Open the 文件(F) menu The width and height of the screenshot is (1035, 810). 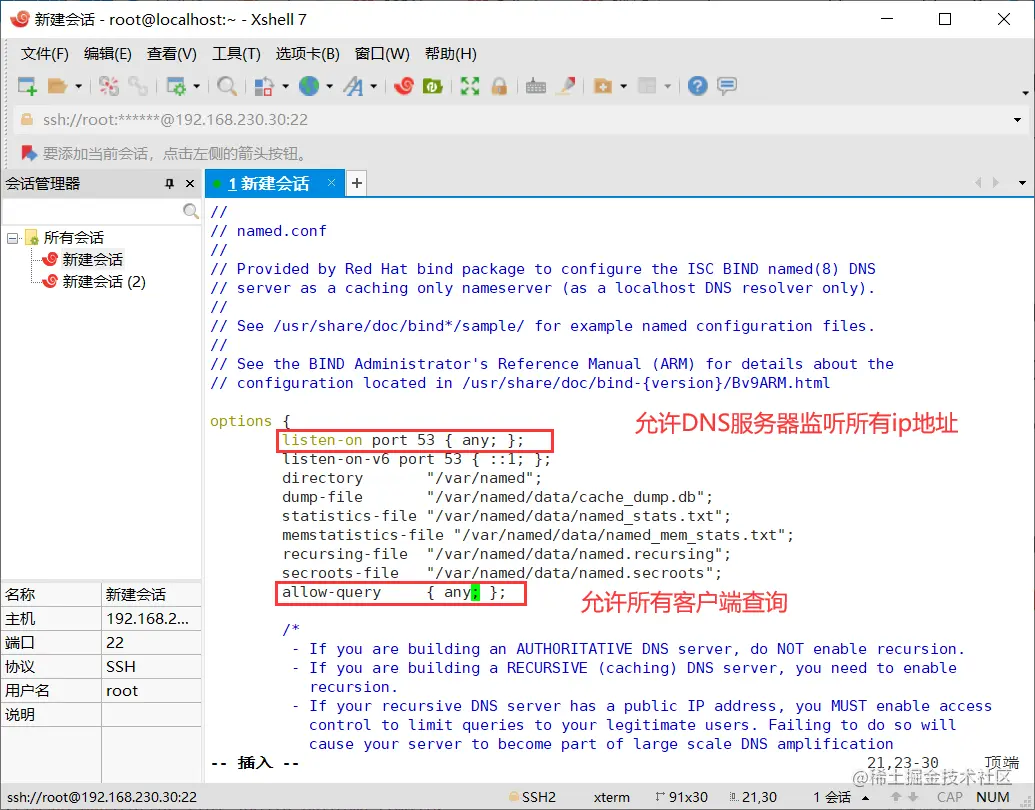pyautogui.click(x=45, y=53)
